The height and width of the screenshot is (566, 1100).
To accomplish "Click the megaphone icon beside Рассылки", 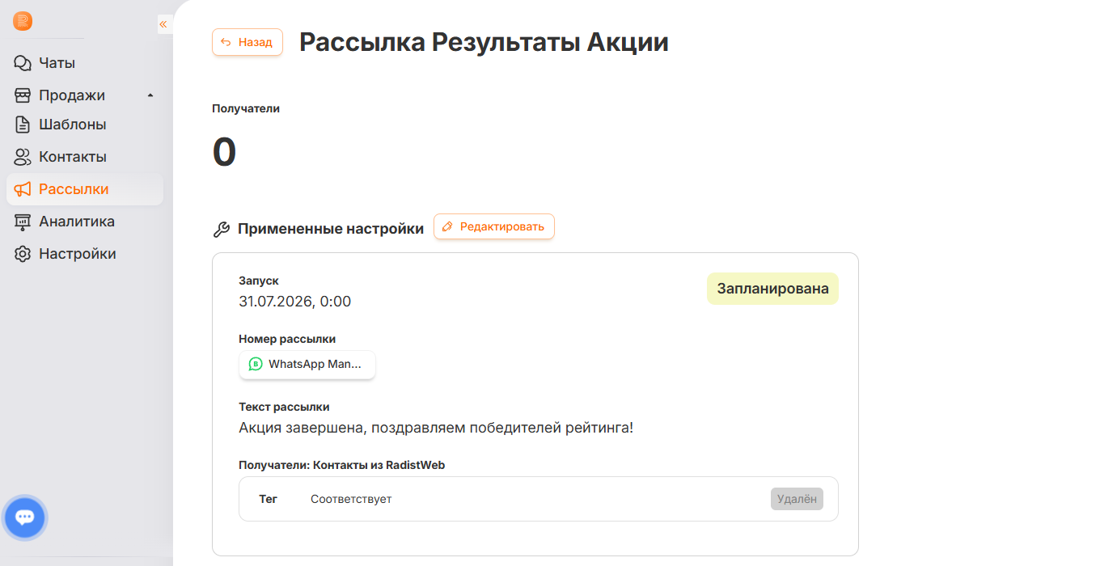I will click(22, 189).
